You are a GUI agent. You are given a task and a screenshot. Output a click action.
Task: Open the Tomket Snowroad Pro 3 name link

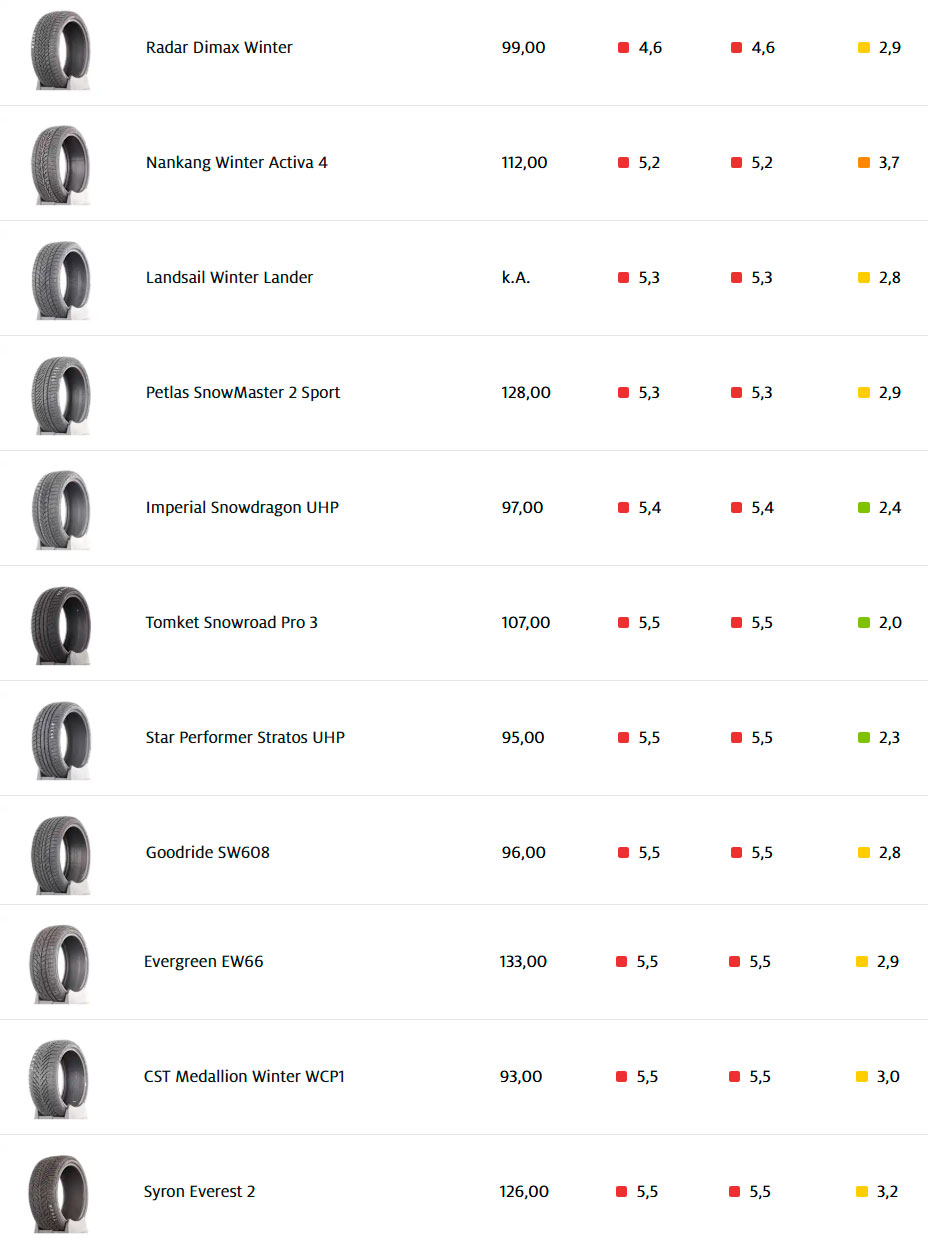(x=231, y=623)
